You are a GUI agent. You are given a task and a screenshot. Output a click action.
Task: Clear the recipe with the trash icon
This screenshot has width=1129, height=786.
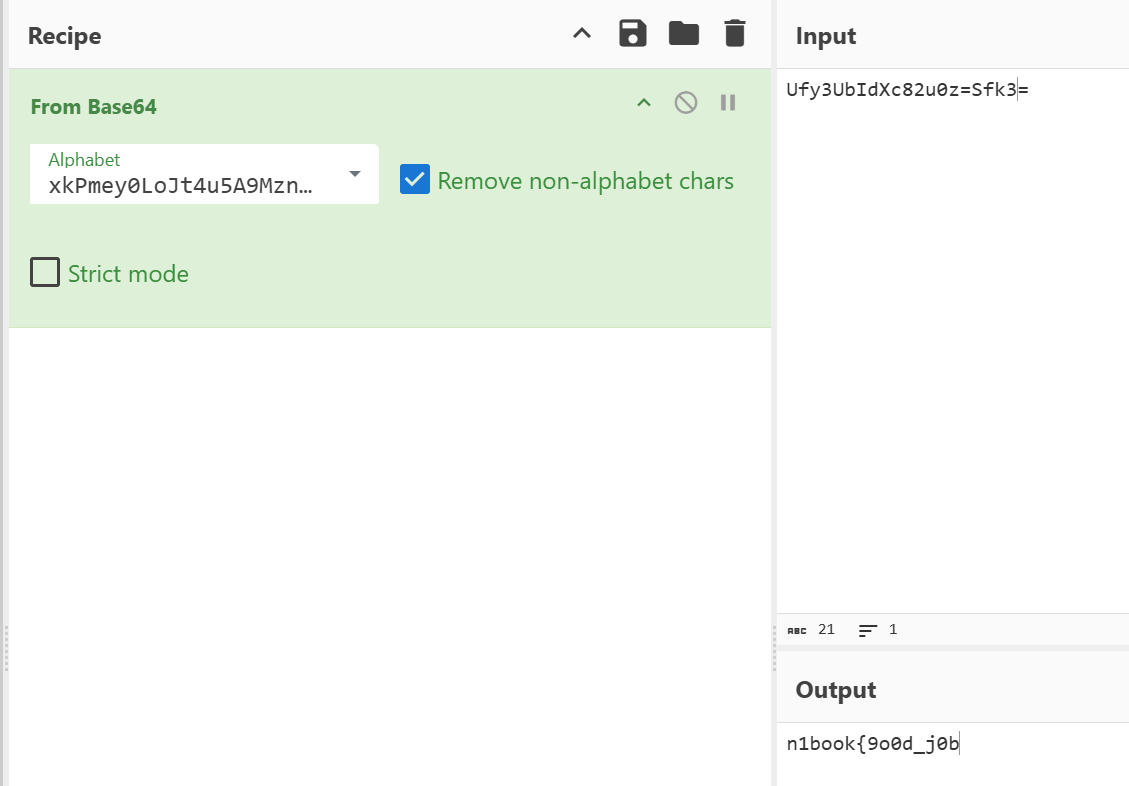pyautogui.click(x=734, y=33)
